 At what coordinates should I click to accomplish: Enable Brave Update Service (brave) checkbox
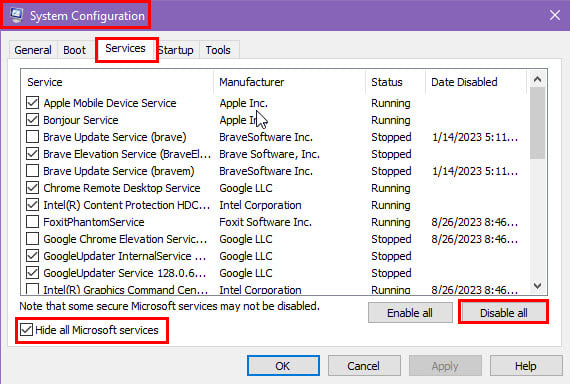[x=32, y=137]
